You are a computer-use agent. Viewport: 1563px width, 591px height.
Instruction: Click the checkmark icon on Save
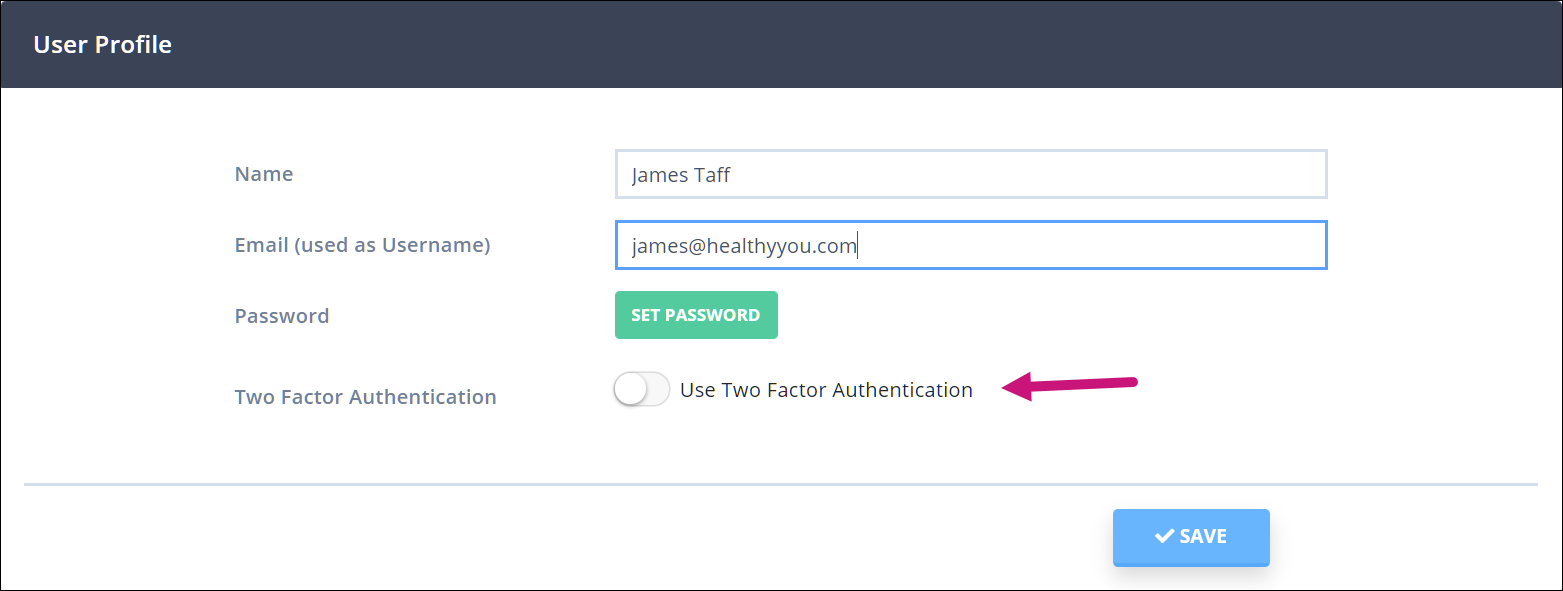click(1164, 536)
